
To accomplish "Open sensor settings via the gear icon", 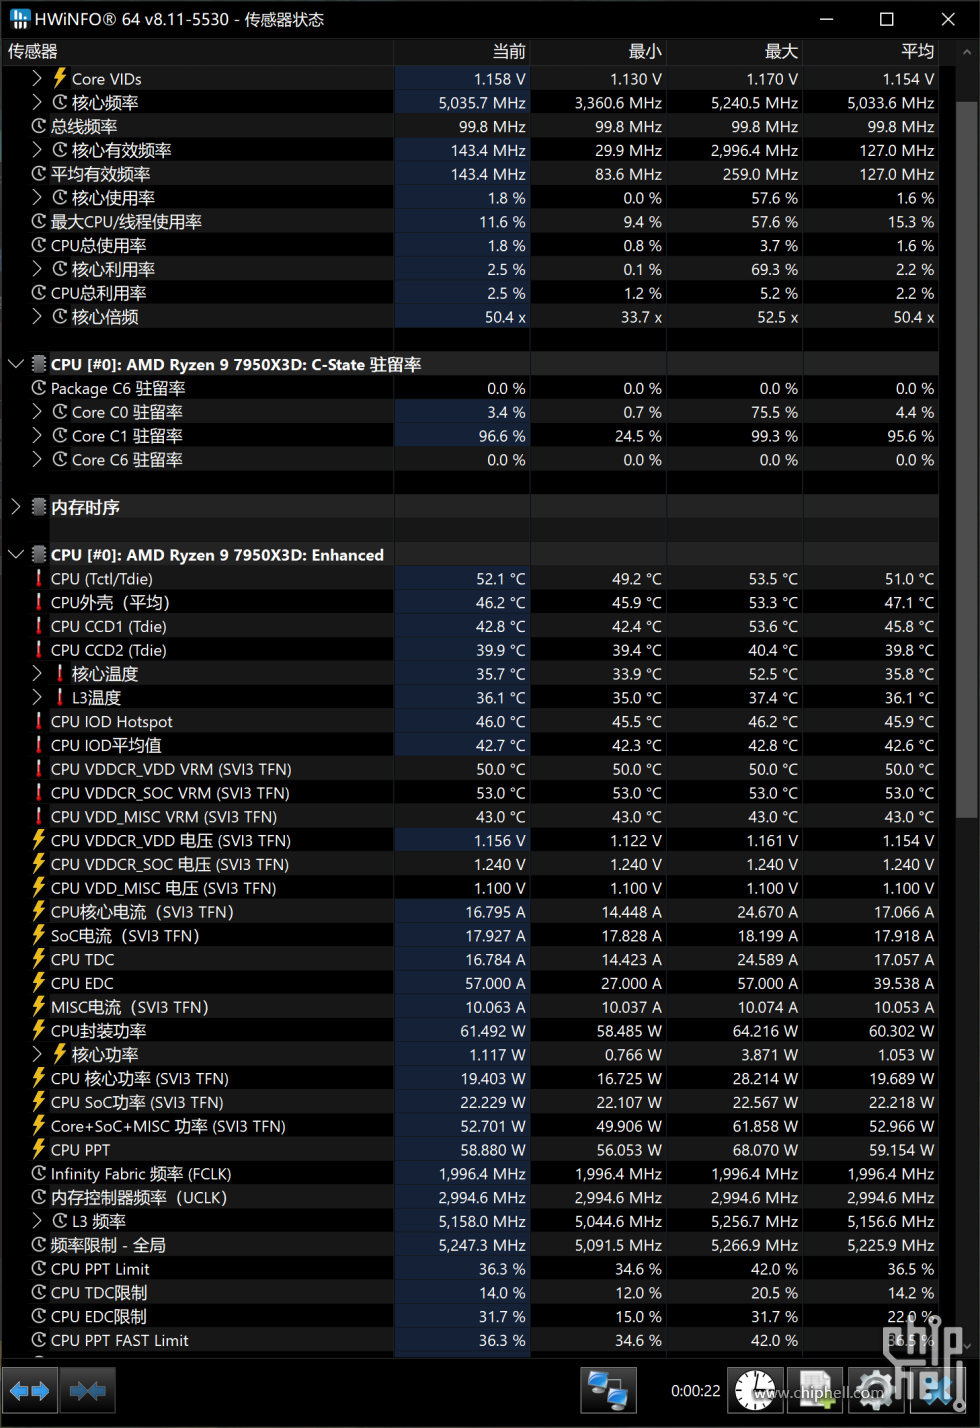I will click(875, 1391).
